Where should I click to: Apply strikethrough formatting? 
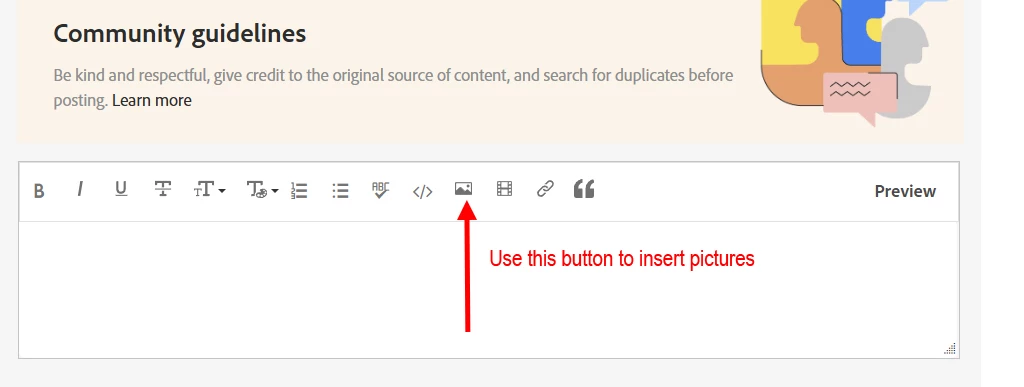(x=163, y=189)
